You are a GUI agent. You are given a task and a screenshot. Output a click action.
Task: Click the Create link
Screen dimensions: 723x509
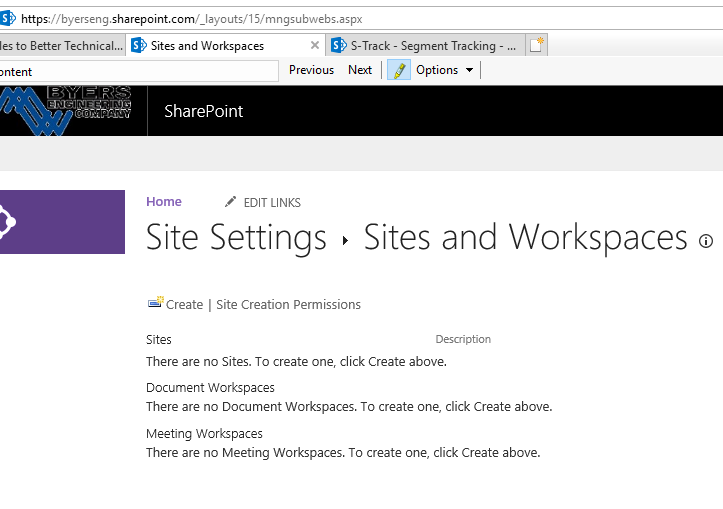coord(184,305)
